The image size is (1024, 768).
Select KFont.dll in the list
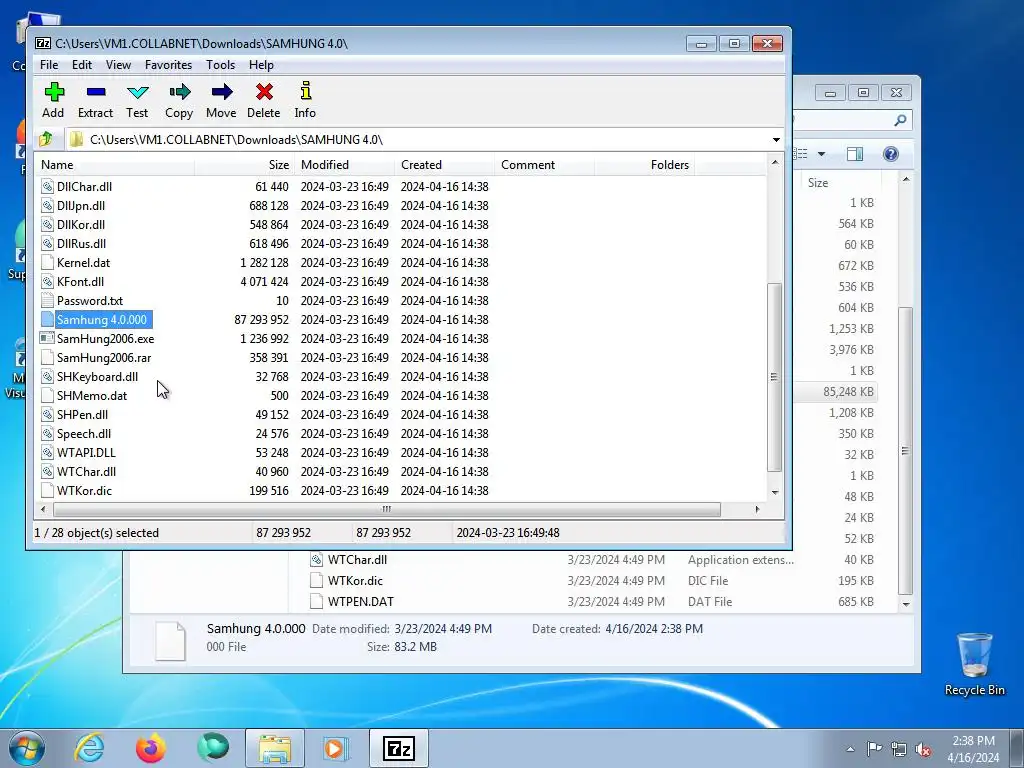[x=80, y=281]
